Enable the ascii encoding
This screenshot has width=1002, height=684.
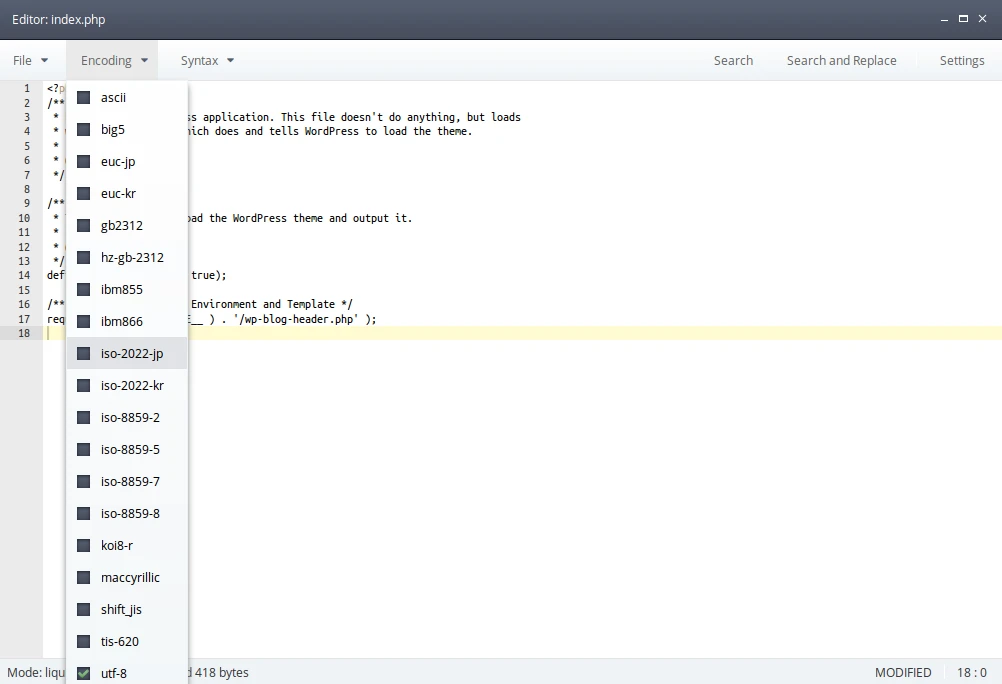[112, 97]
